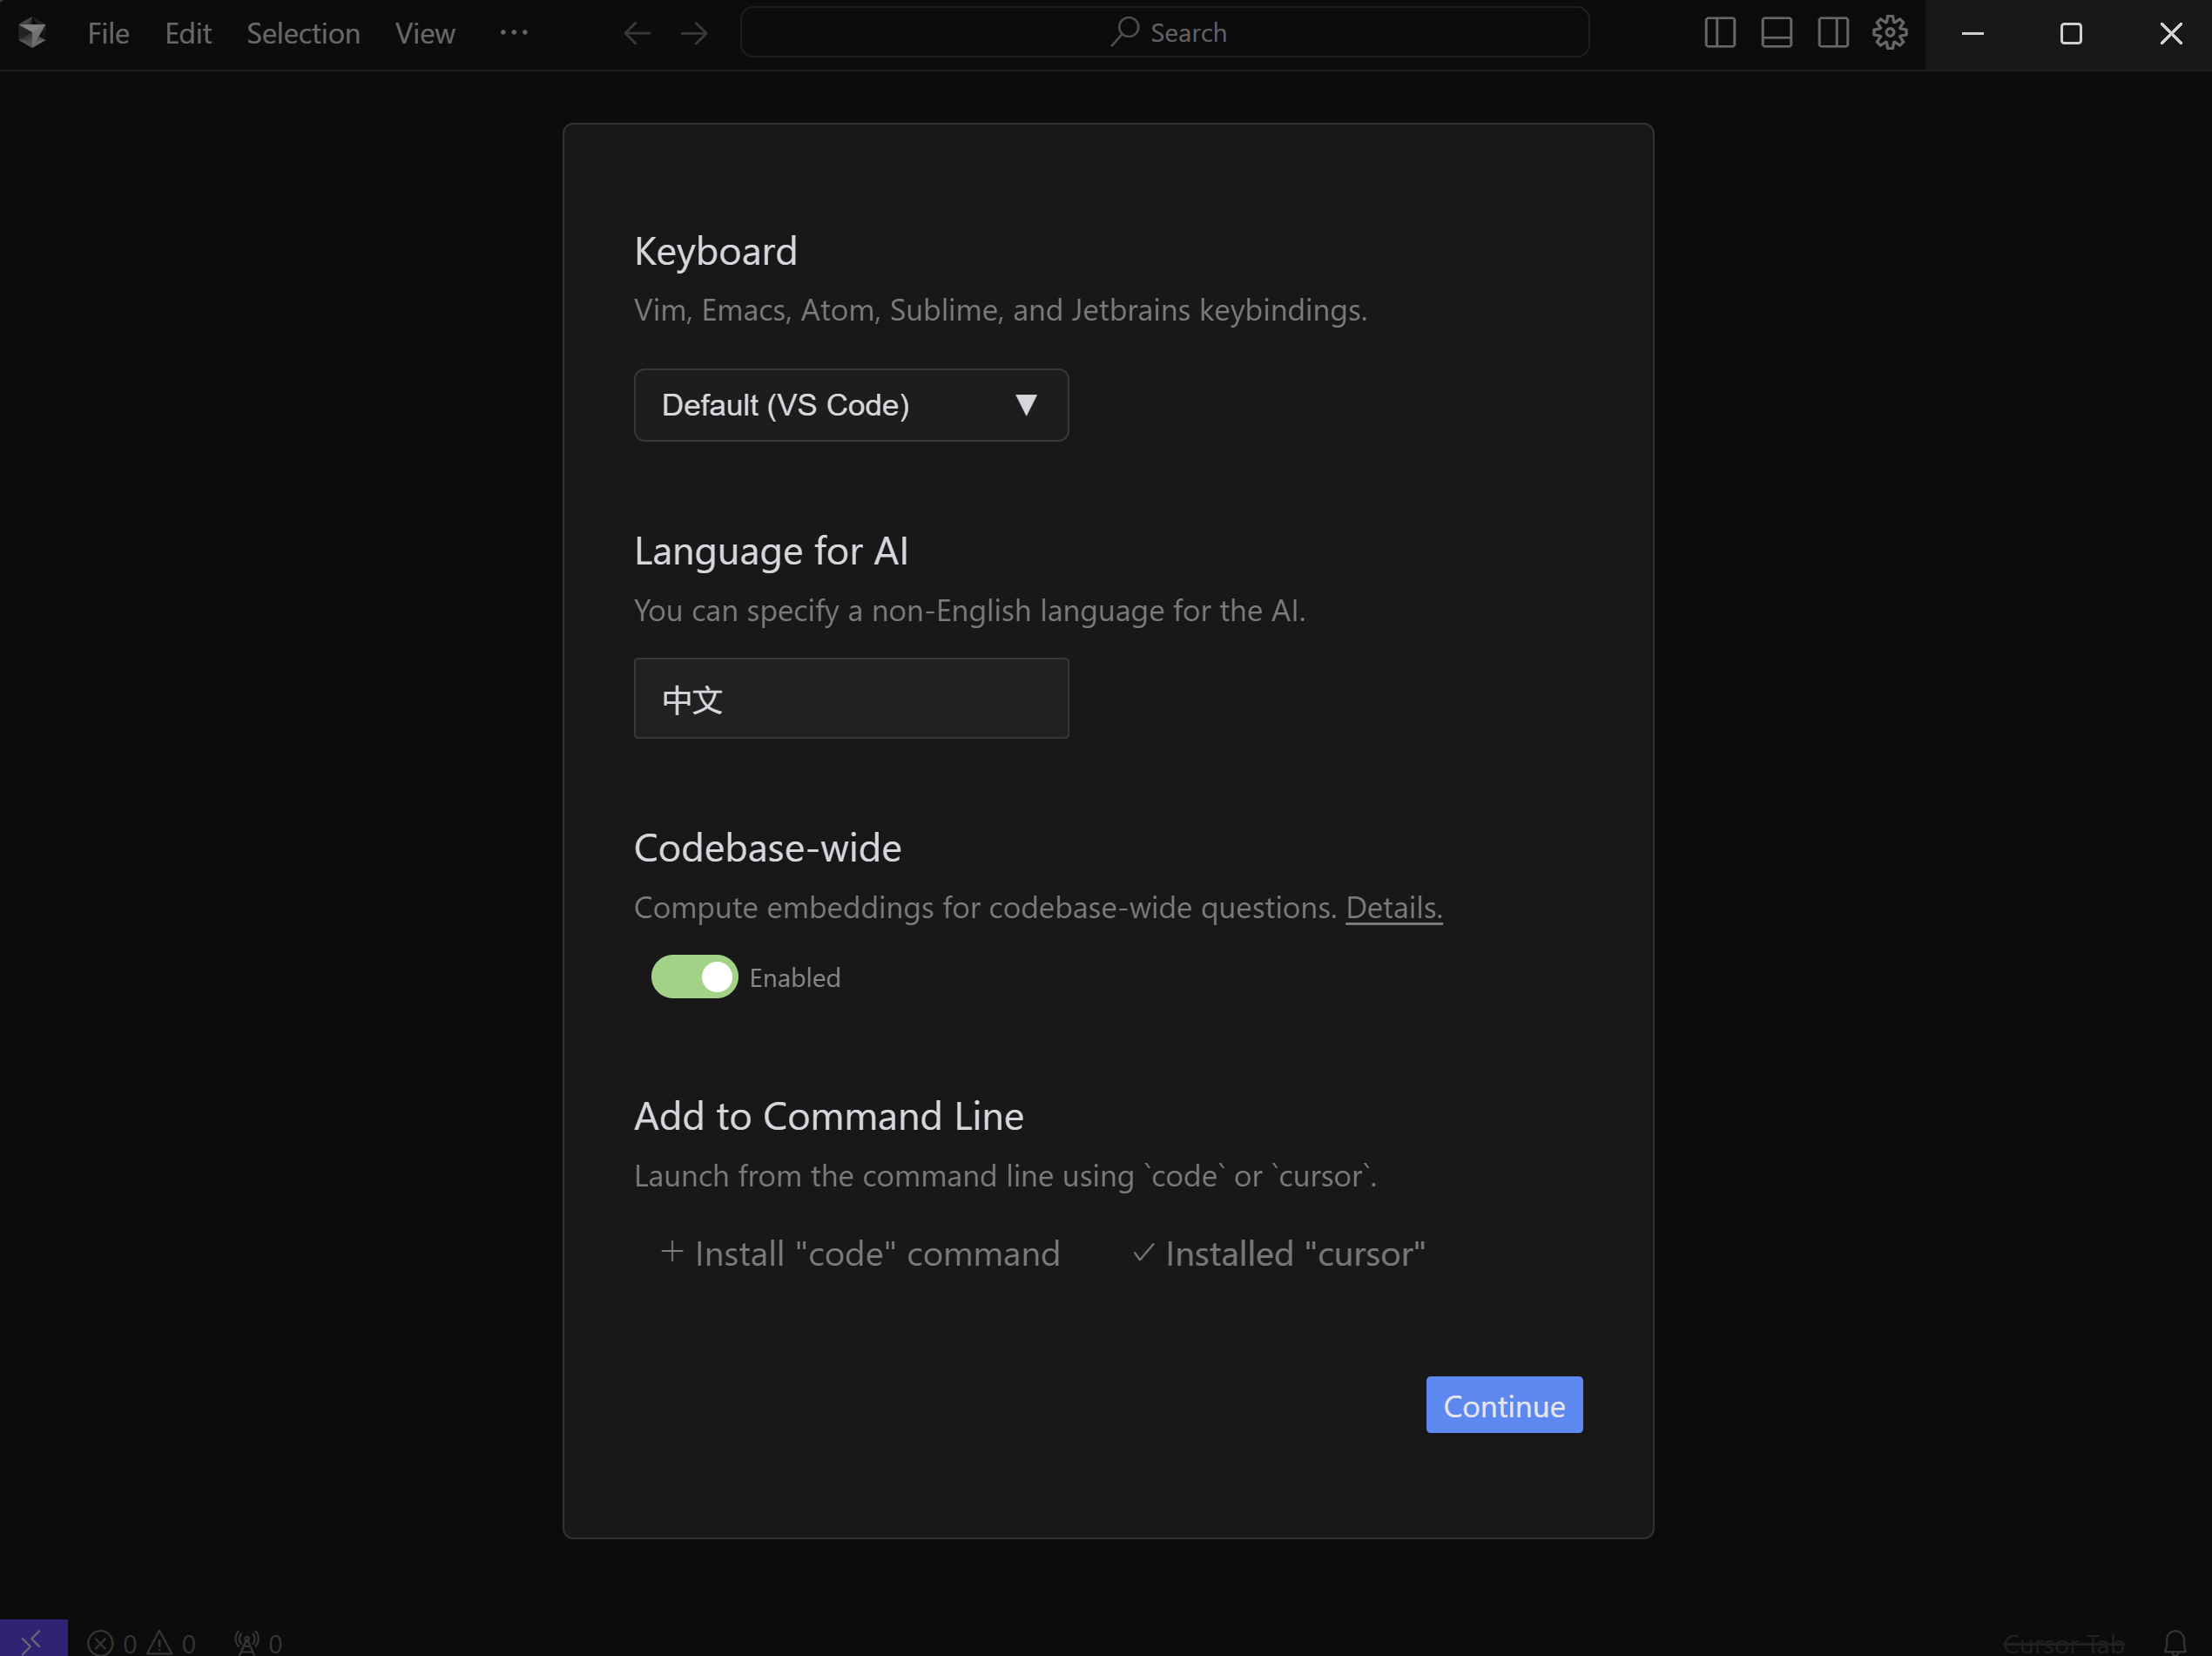Click the Cursor logo in title bar

tap(33, 33)
